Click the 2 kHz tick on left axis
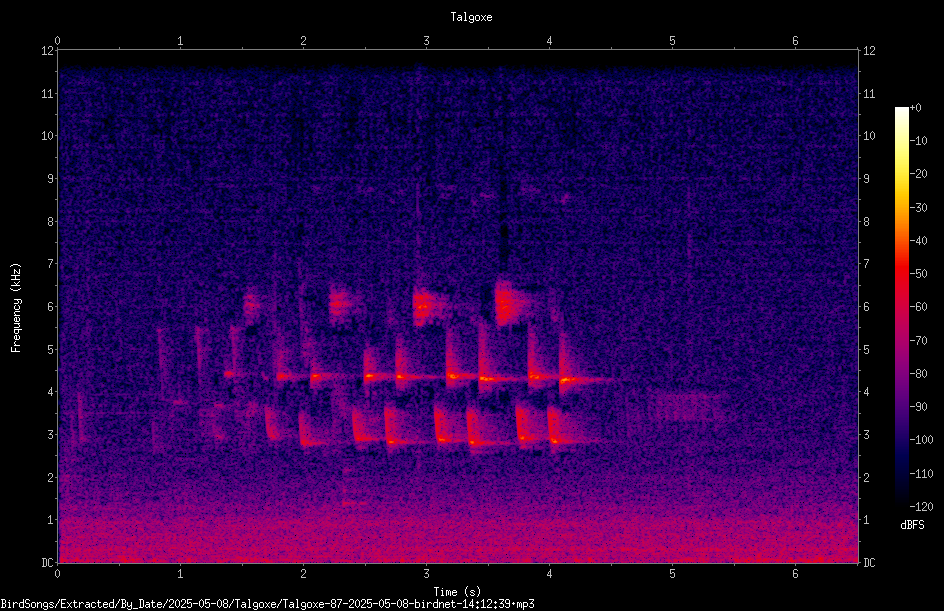This screenshot has width=944, height=611. (51, 477)
